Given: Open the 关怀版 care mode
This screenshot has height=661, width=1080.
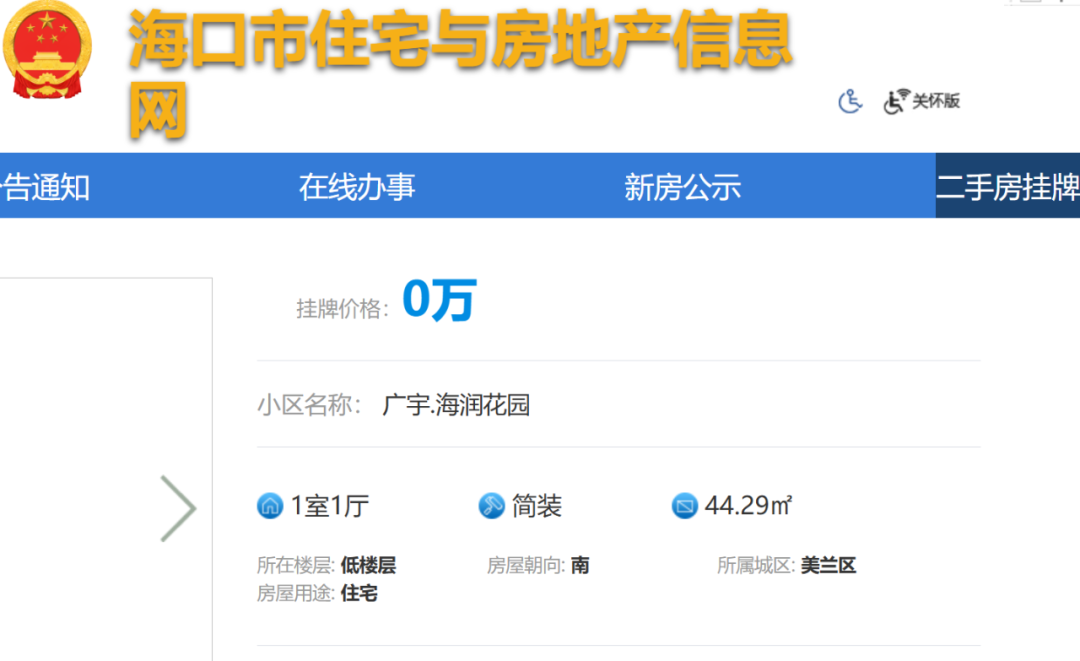Looking at the screenshot, I should [x=923, y=101].
